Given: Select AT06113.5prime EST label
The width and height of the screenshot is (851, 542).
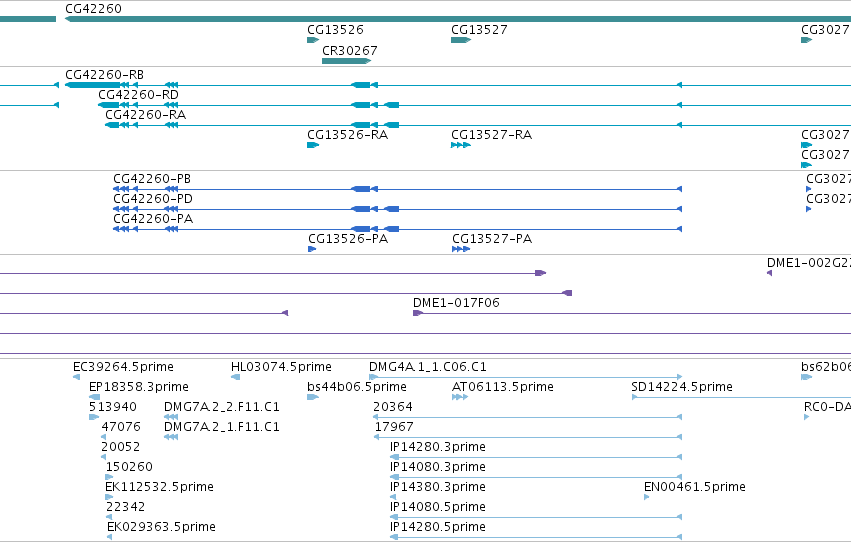Looking at the screenshot, I should 503,387.
